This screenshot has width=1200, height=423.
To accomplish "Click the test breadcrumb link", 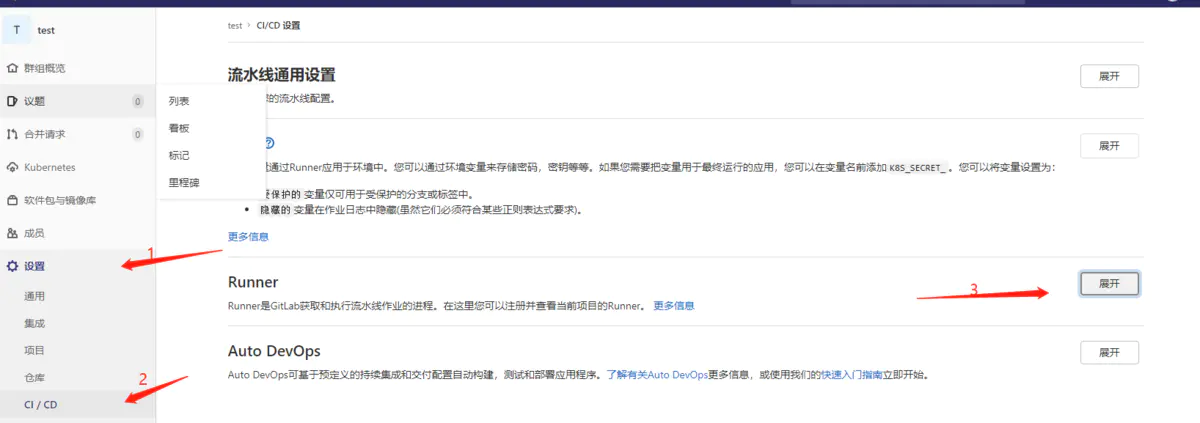I will pyautogui.click(x=235, y=25).
